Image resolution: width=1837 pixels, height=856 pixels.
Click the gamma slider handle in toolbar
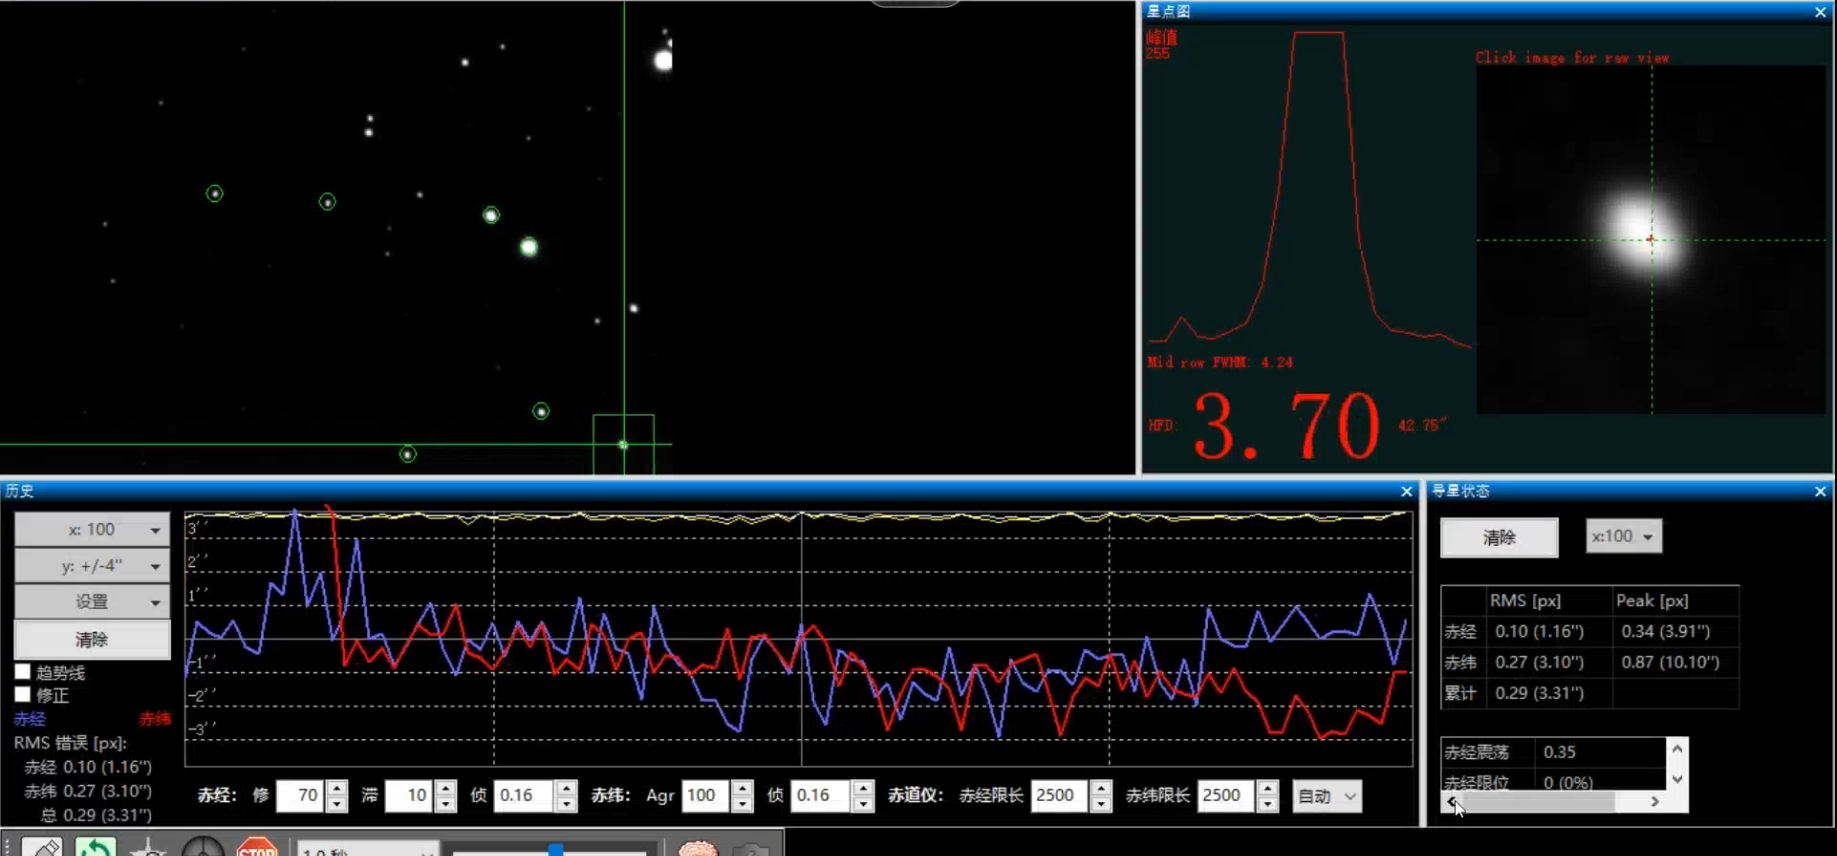[556, 850]
